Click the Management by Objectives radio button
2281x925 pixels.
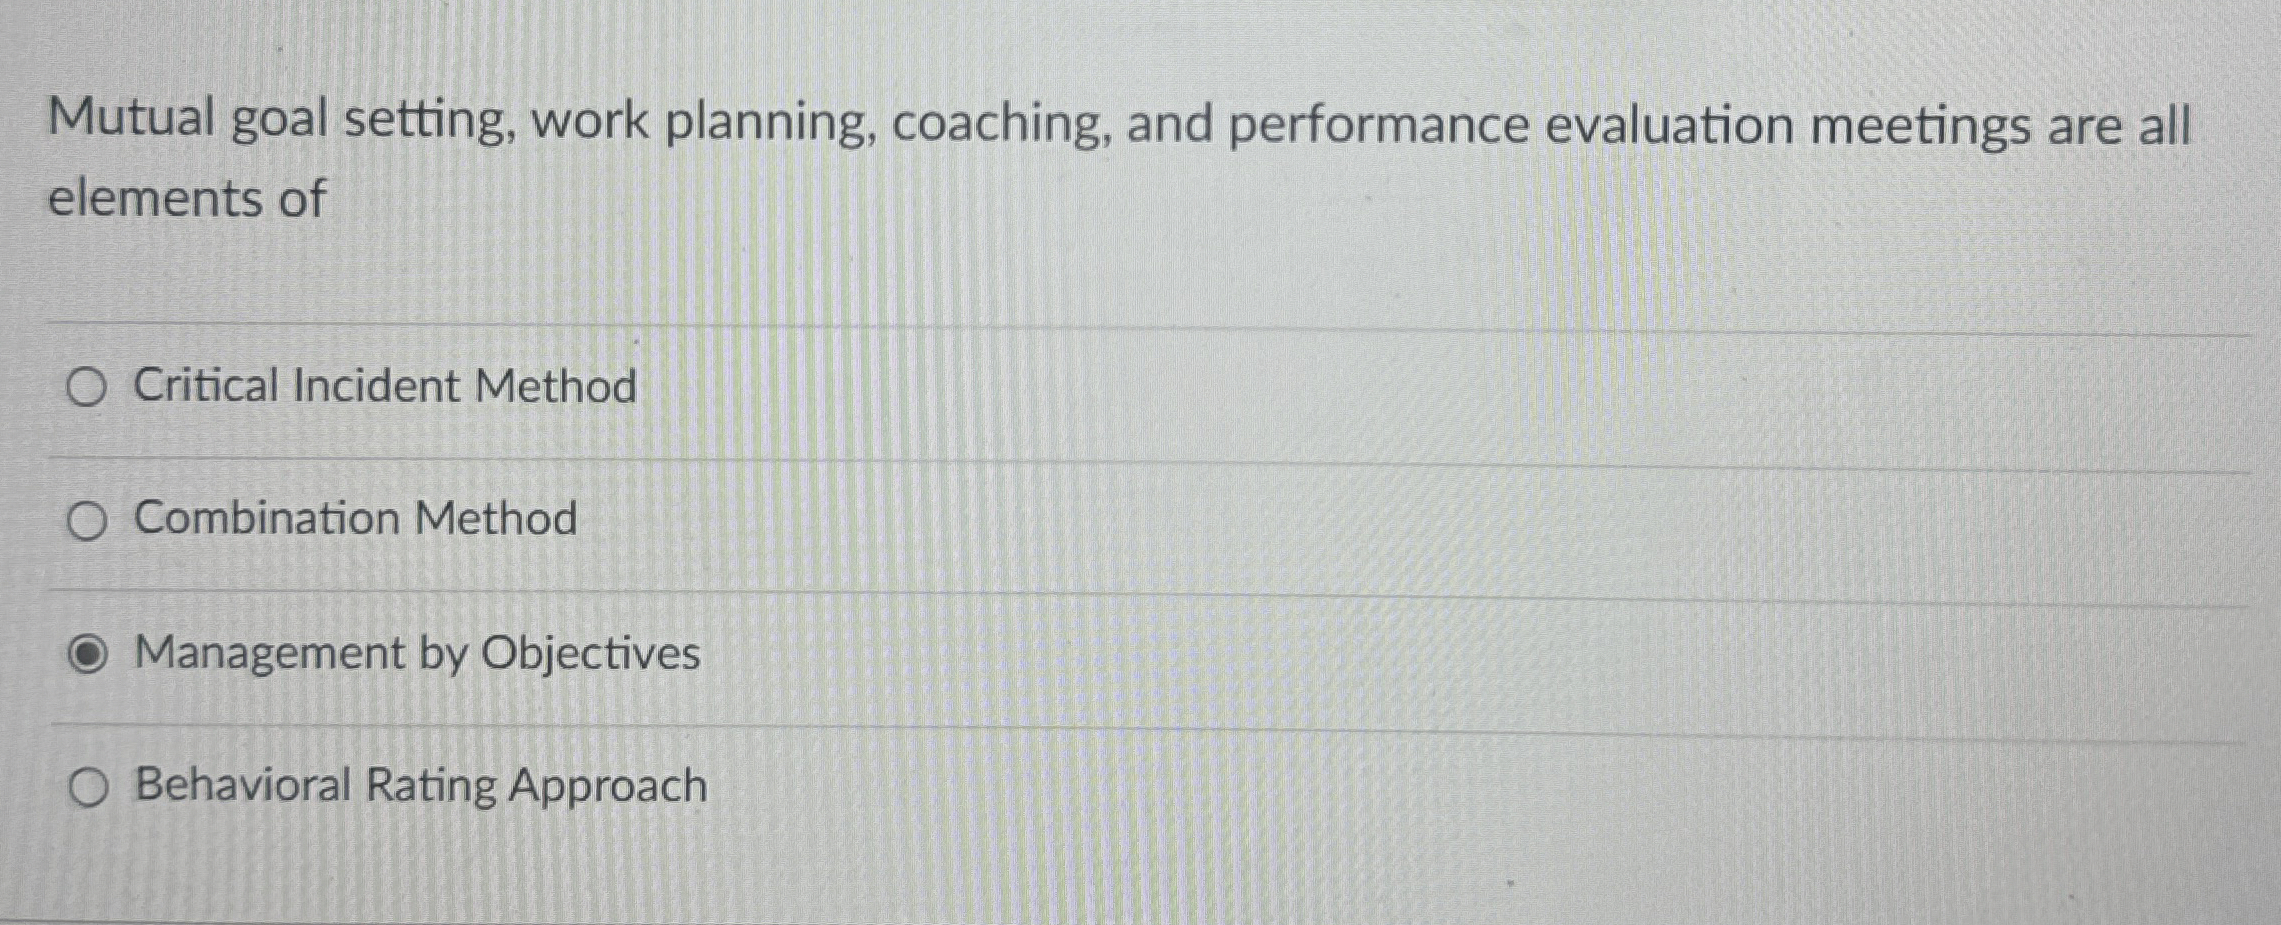click(x=88, y=654)
